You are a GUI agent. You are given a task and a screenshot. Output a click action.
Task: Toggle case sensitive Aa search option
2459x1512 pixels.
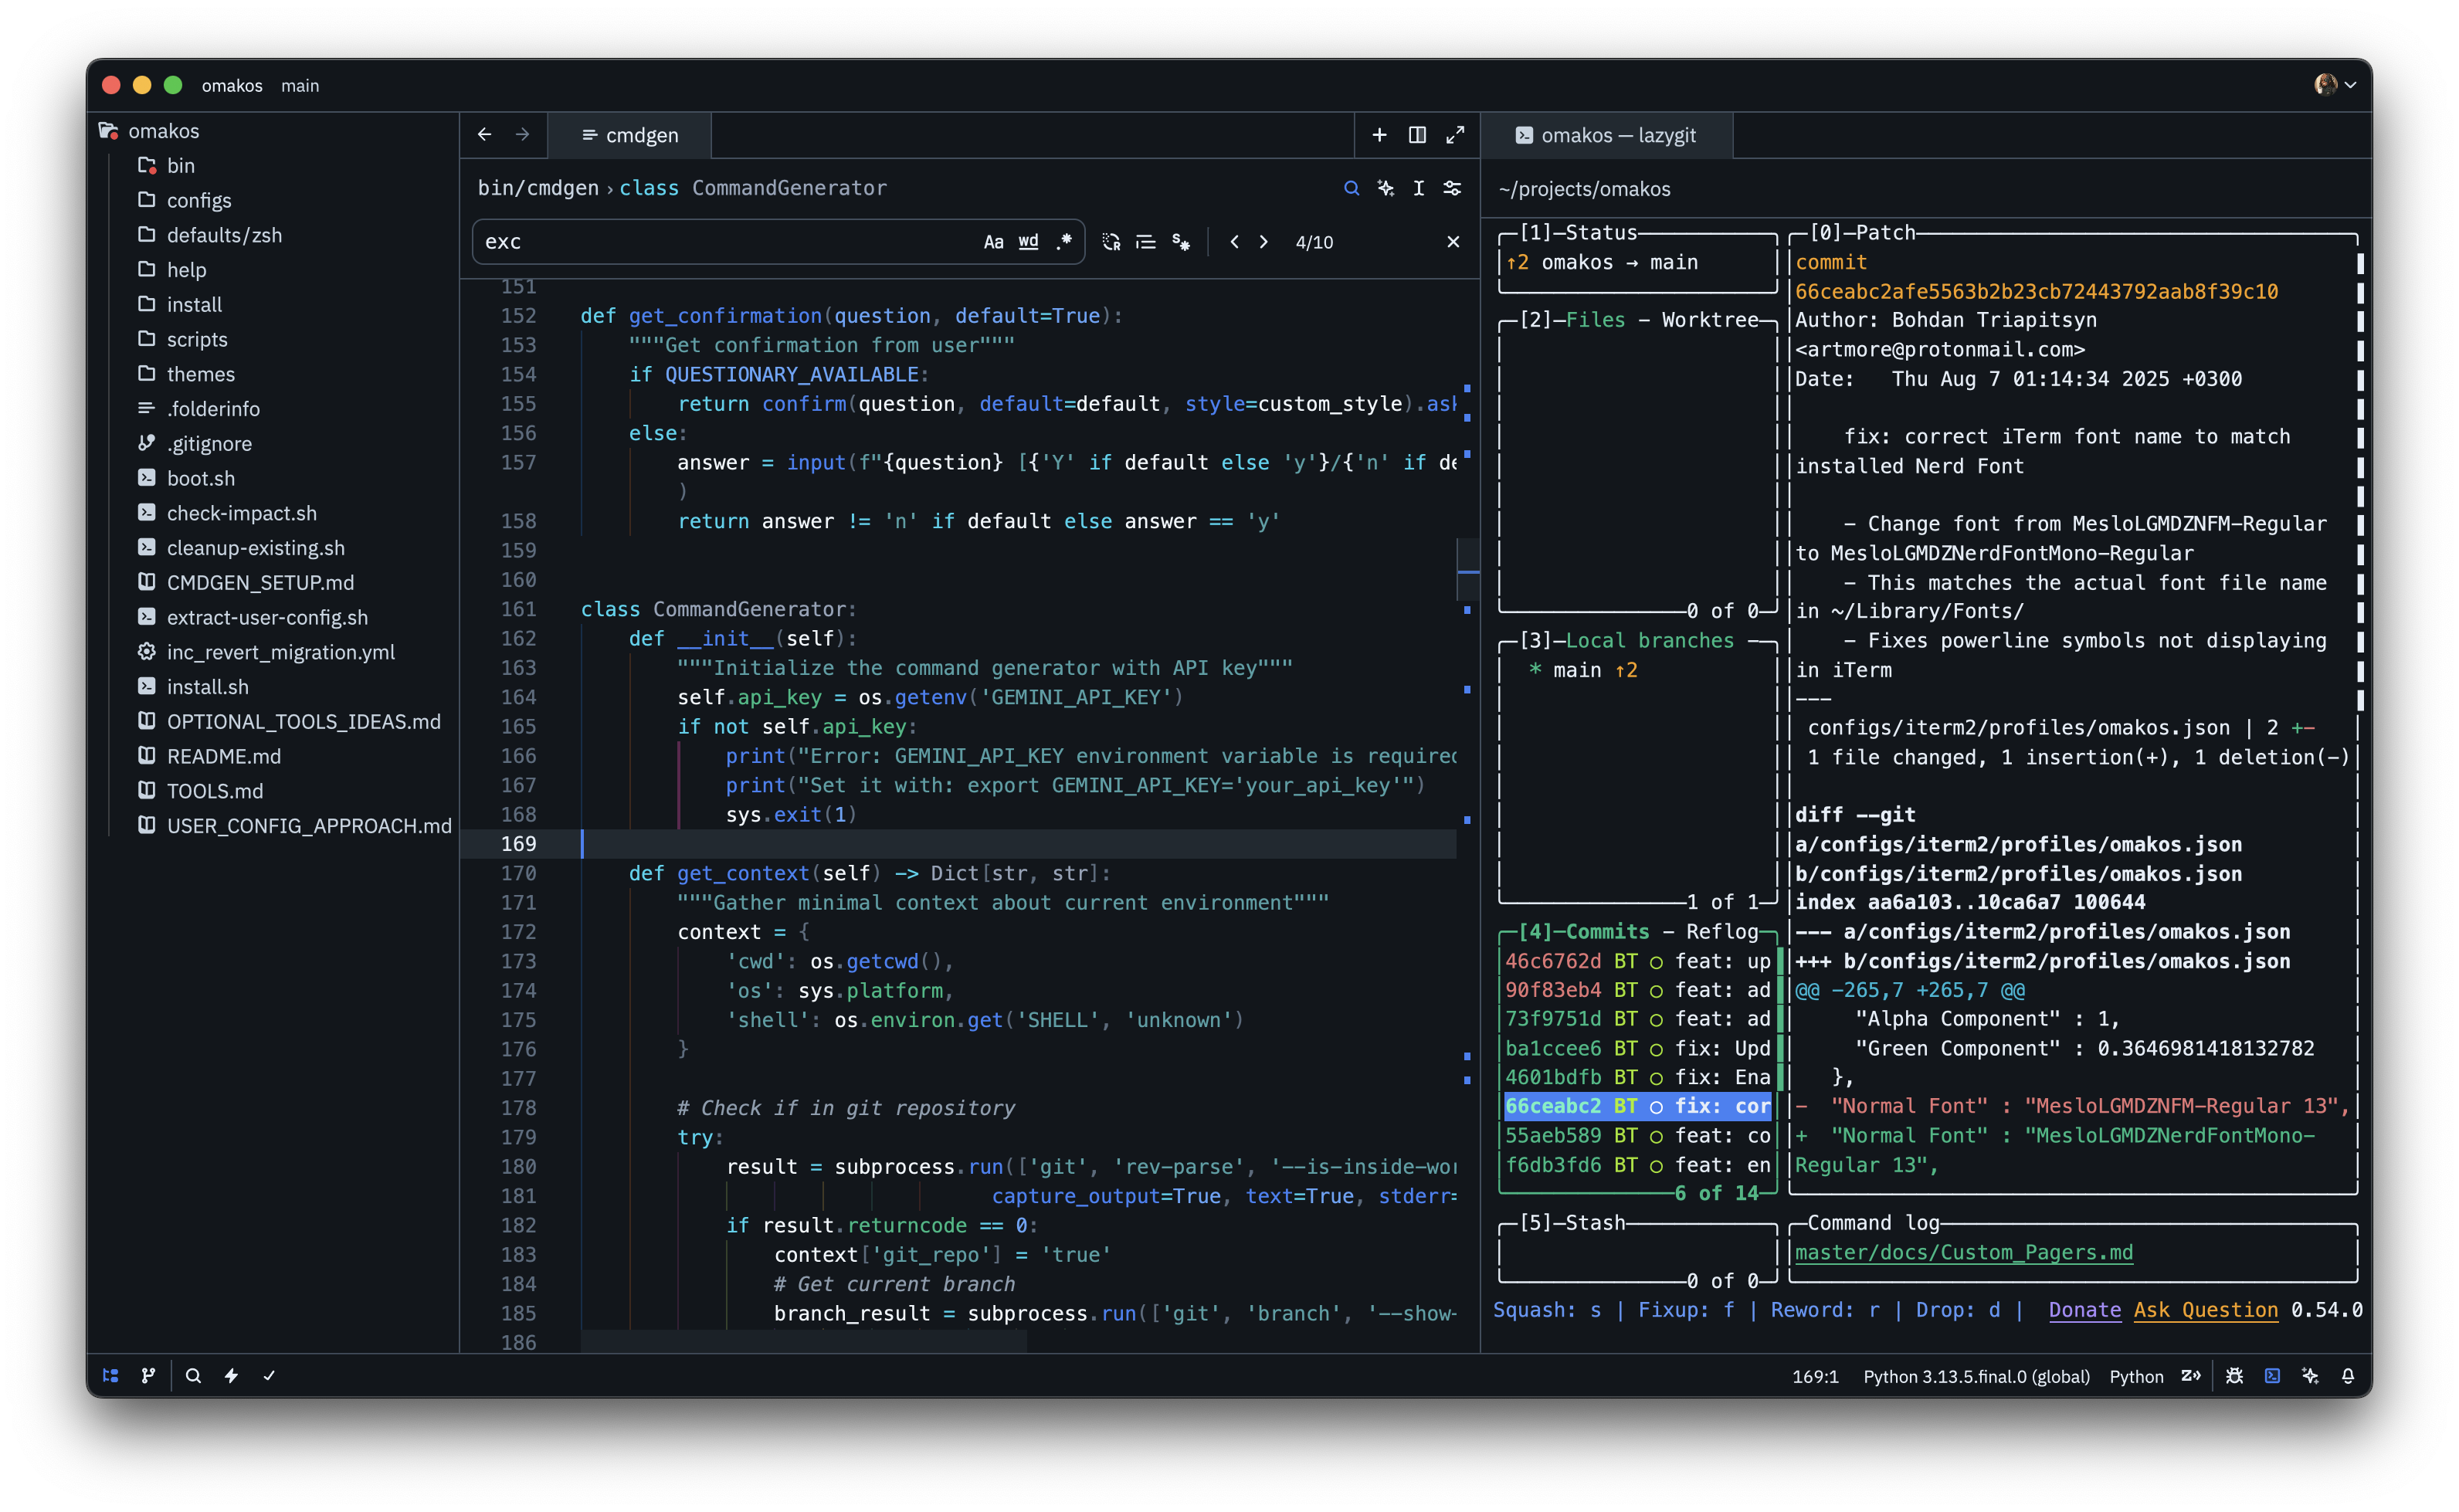point(993,242)
